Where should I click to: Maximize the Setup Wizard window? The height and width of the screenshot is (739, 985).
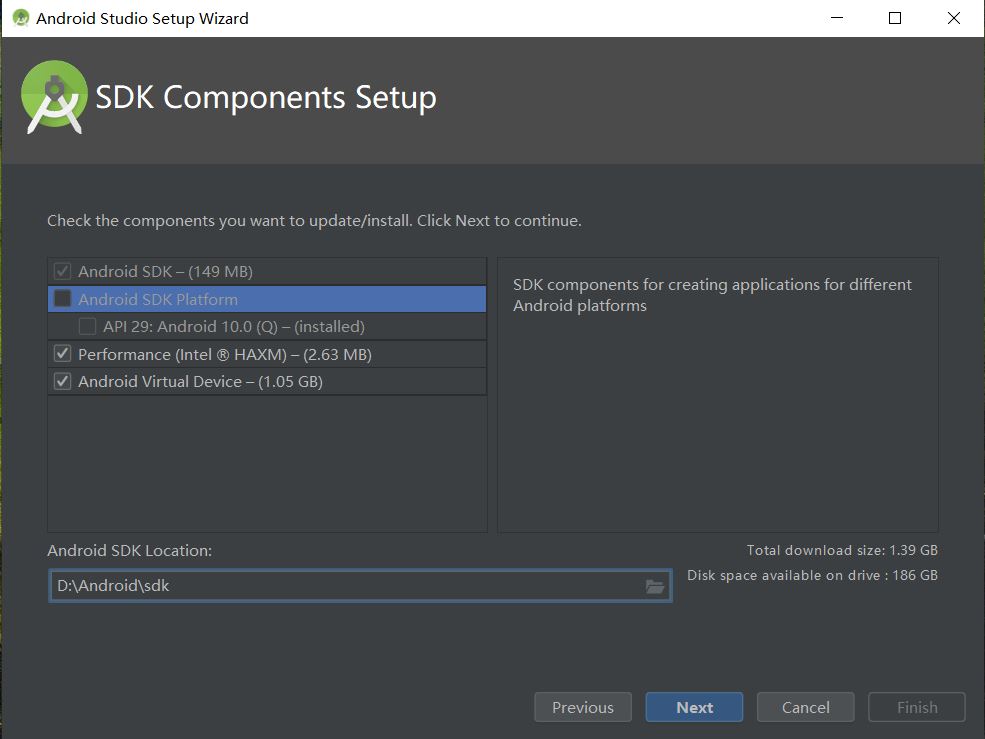click(x=895, y=18)
